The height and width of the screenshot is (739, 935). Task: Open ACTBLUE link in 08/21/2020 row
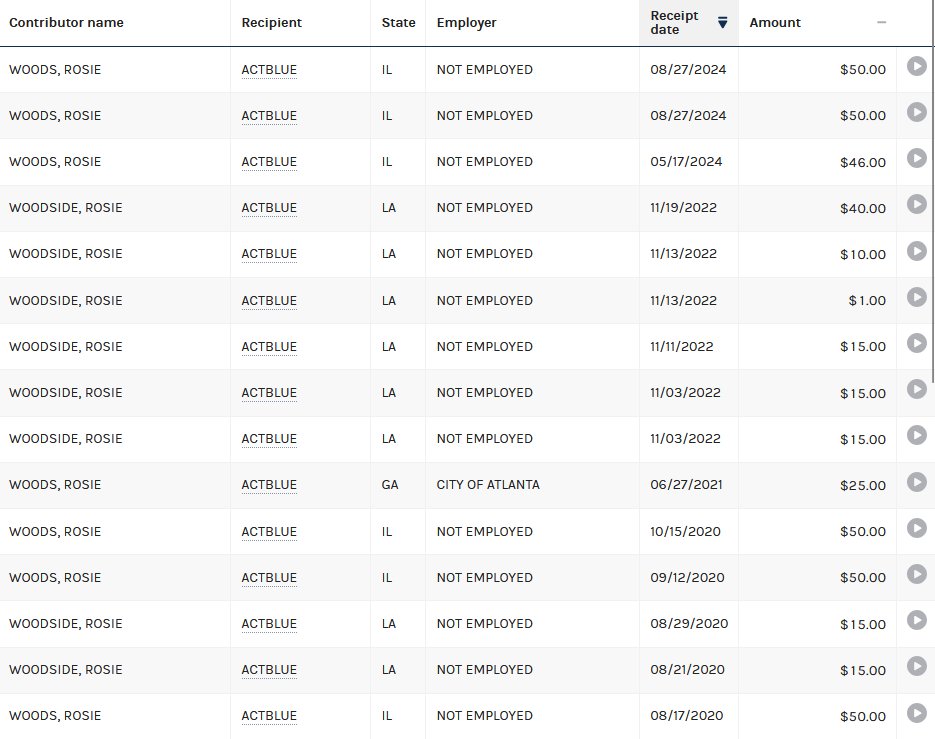pos(269,670)
